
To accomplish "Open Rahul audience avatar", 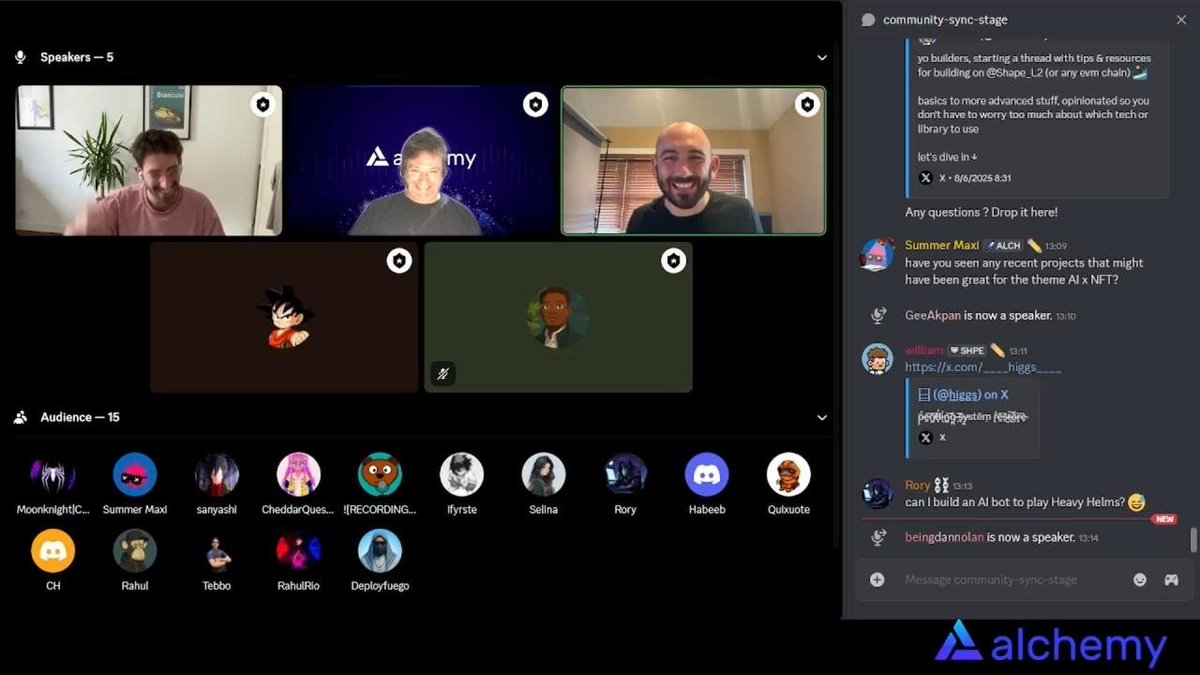I will 135,550.
